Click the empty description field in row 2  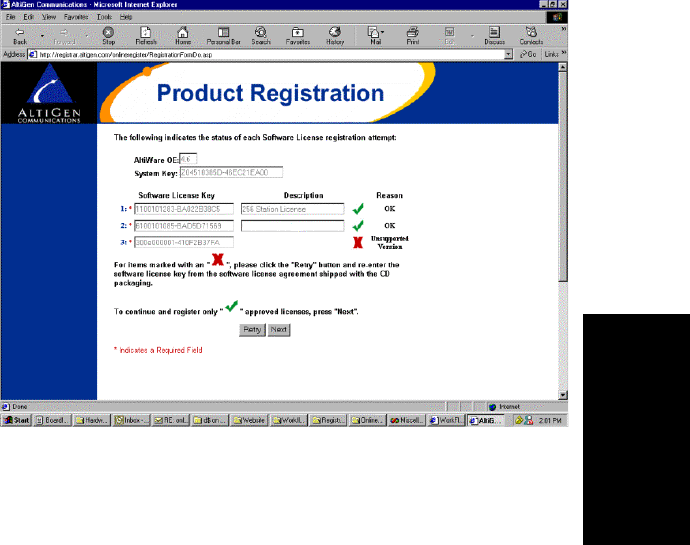tap(293, 226)
